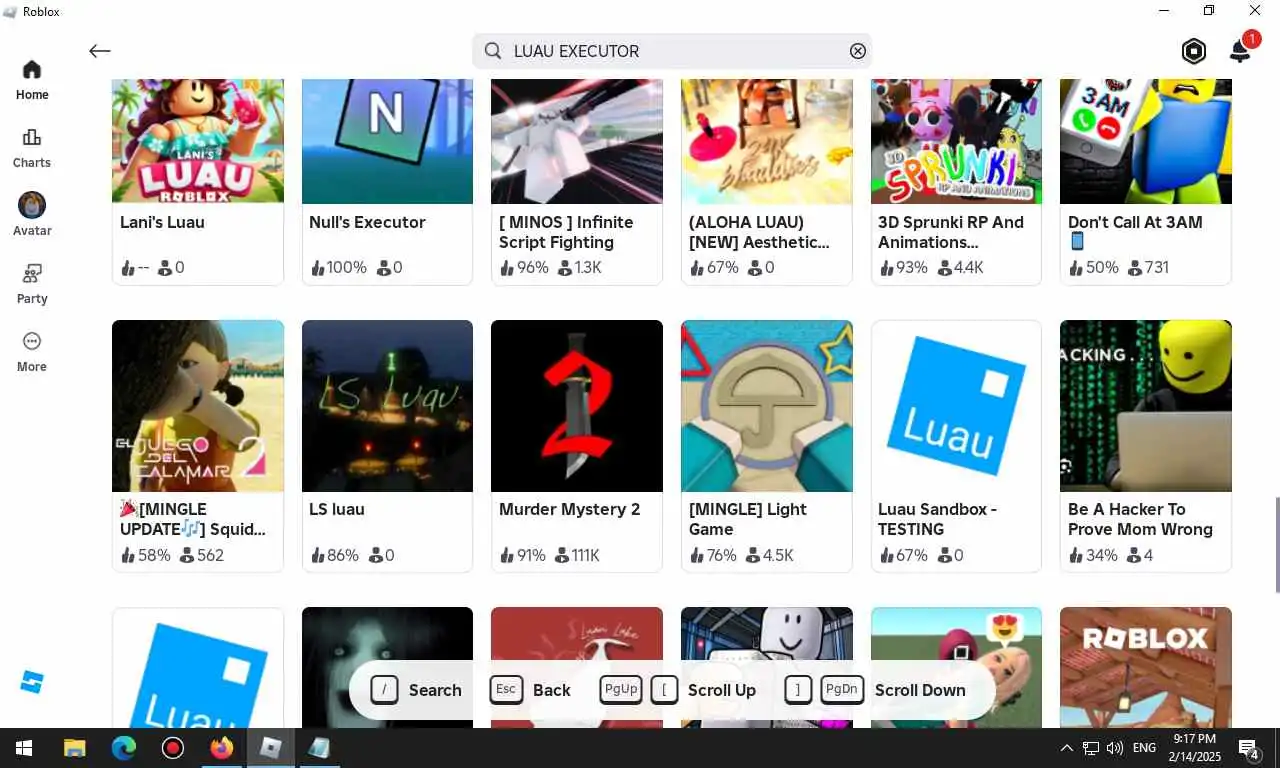The height and width of the screenshot is (768, 1280).
Task: Click the Search shortcut hint button
Action: (416, 690)
